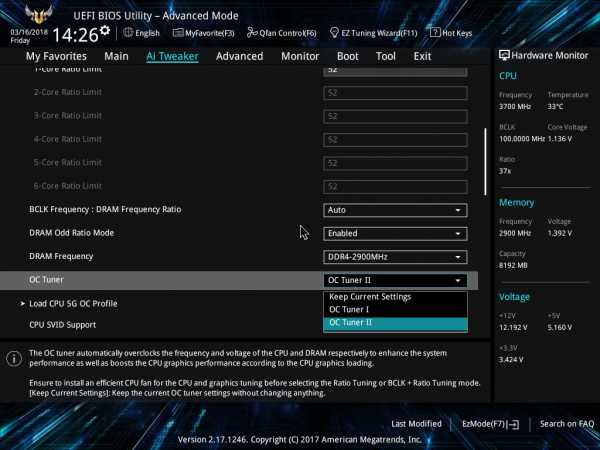Show the Hot Keys label
This screenshot has width=600, height=450.
[457, 33]
